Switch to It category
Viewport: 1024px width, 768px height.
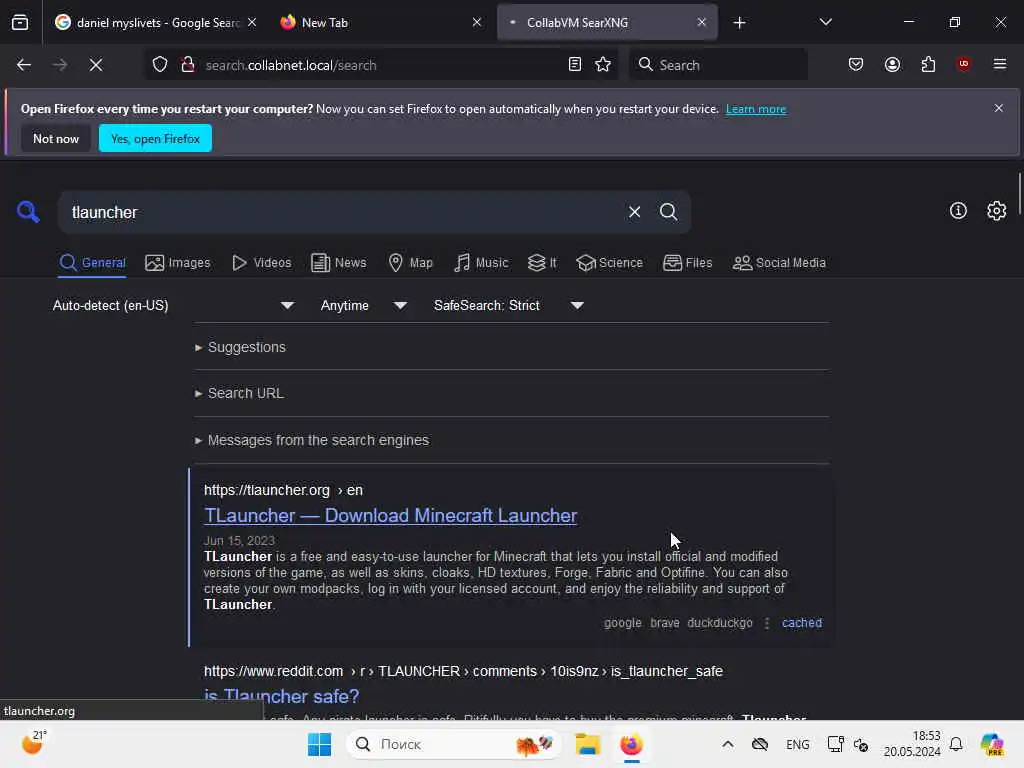tap(542, 263)
